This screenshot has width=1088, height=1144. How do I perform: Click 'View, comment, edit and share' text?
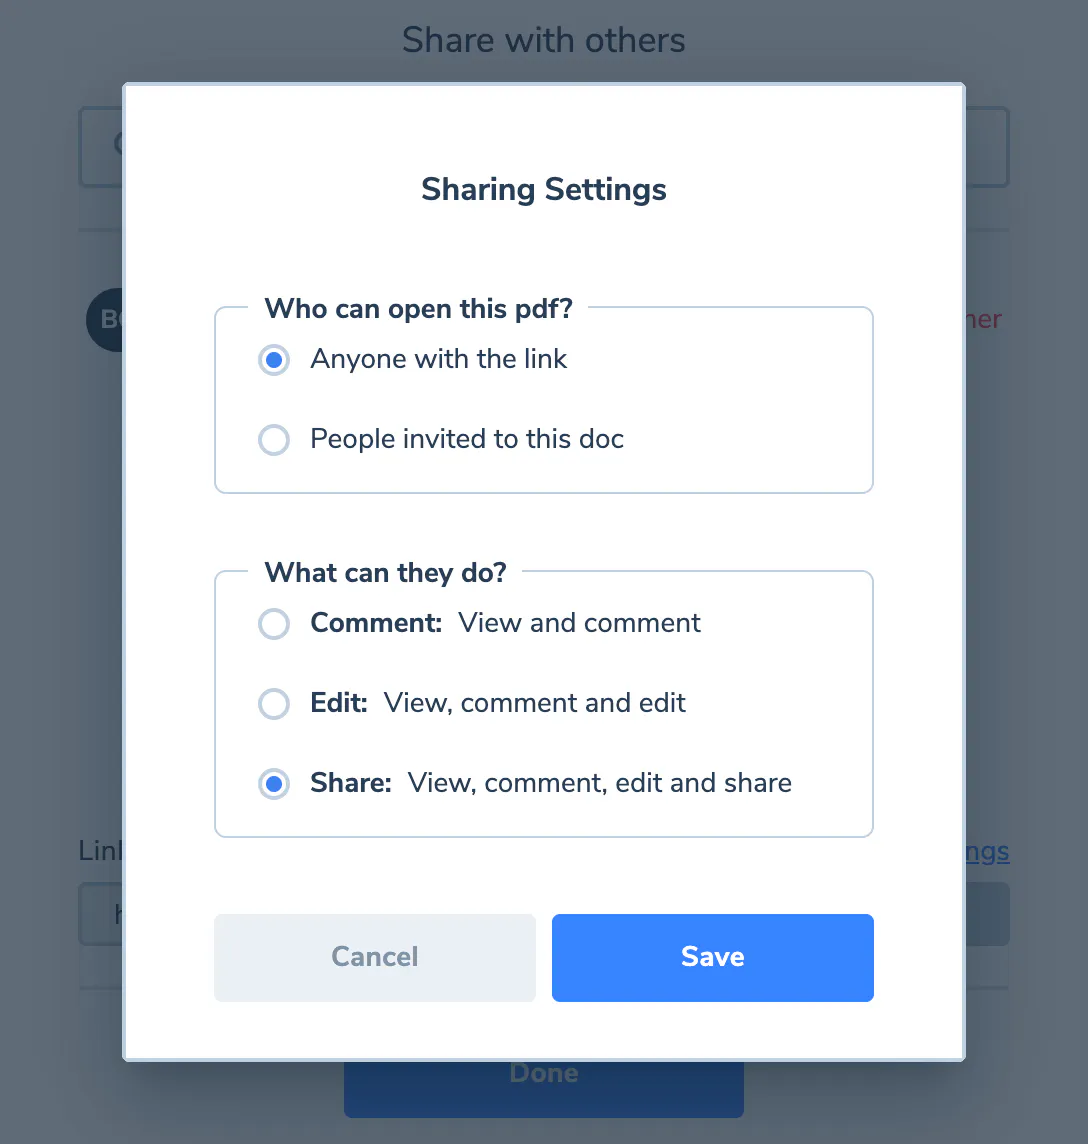coord(600,783)
